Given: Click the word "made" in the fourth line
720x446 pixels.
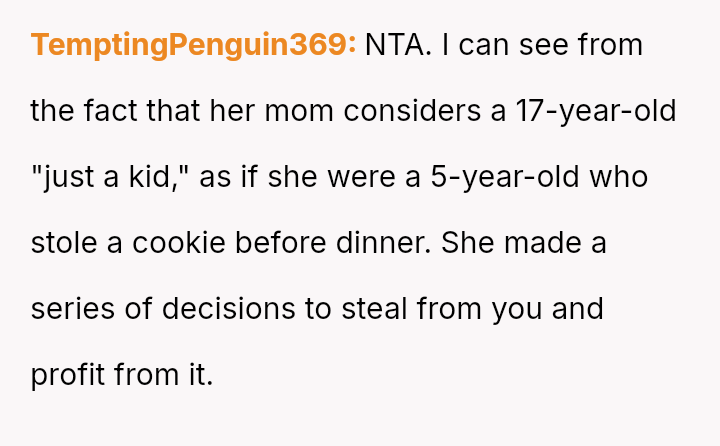Looking at the screenshot, I should point(543,243).
